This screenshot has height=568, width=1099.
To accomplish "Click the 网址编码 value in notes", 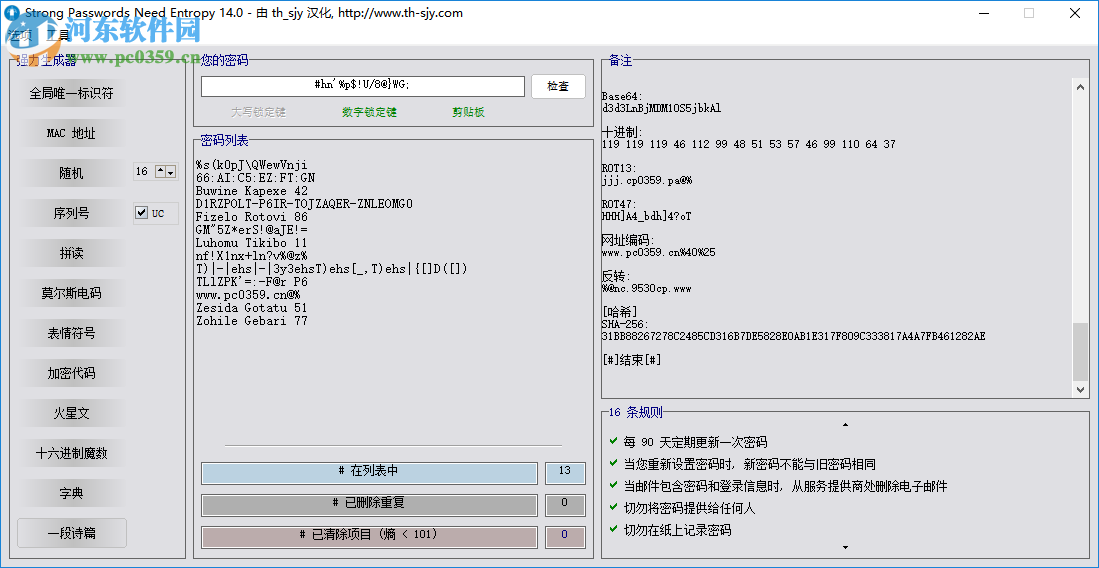I will [659, 252].
